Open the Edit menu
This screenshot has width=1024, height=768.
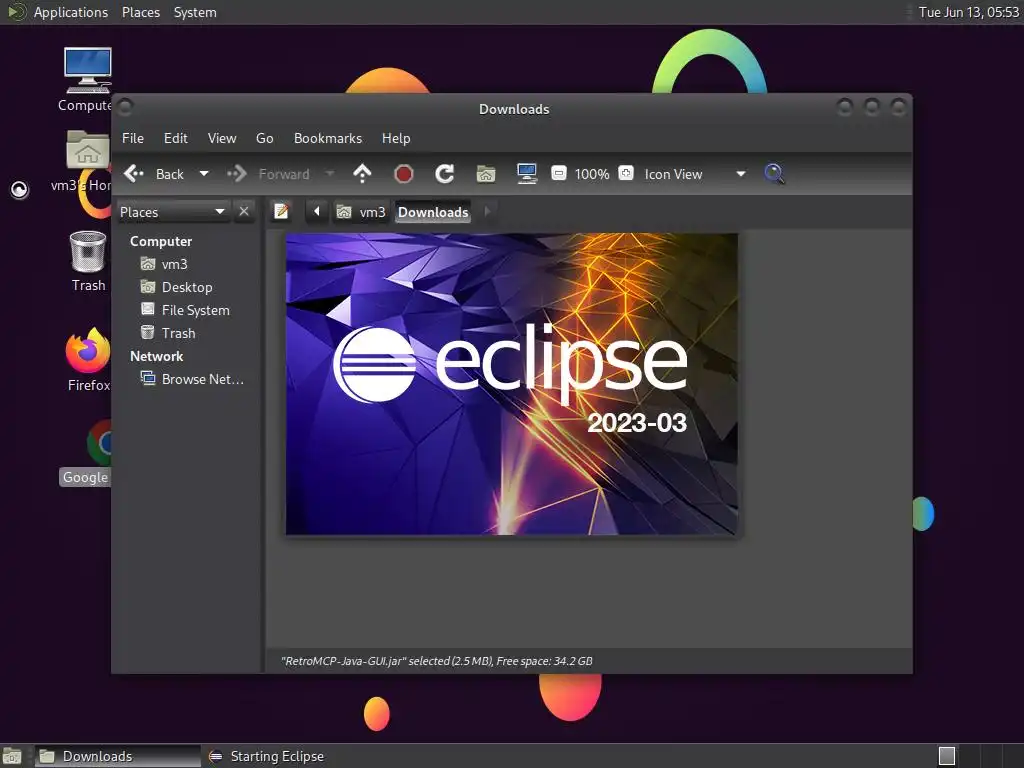coord(175,138)
